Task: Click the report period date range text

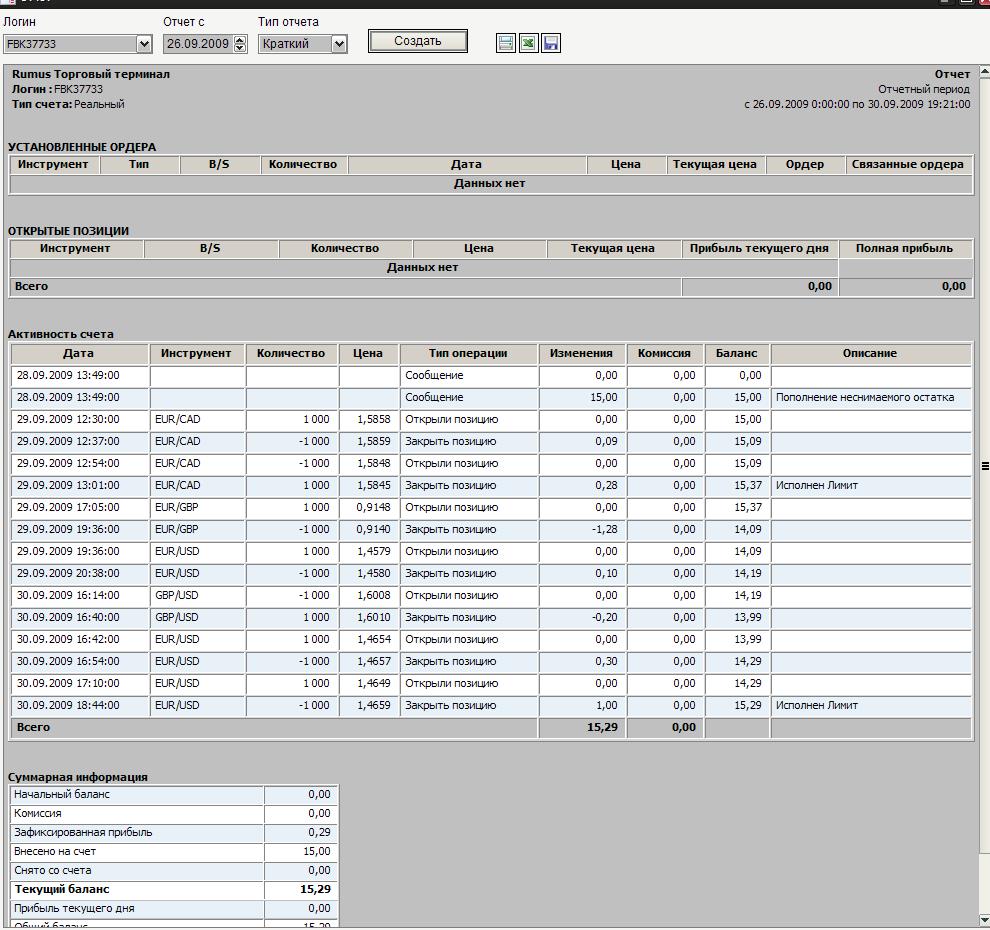Action: coord(857,105)
